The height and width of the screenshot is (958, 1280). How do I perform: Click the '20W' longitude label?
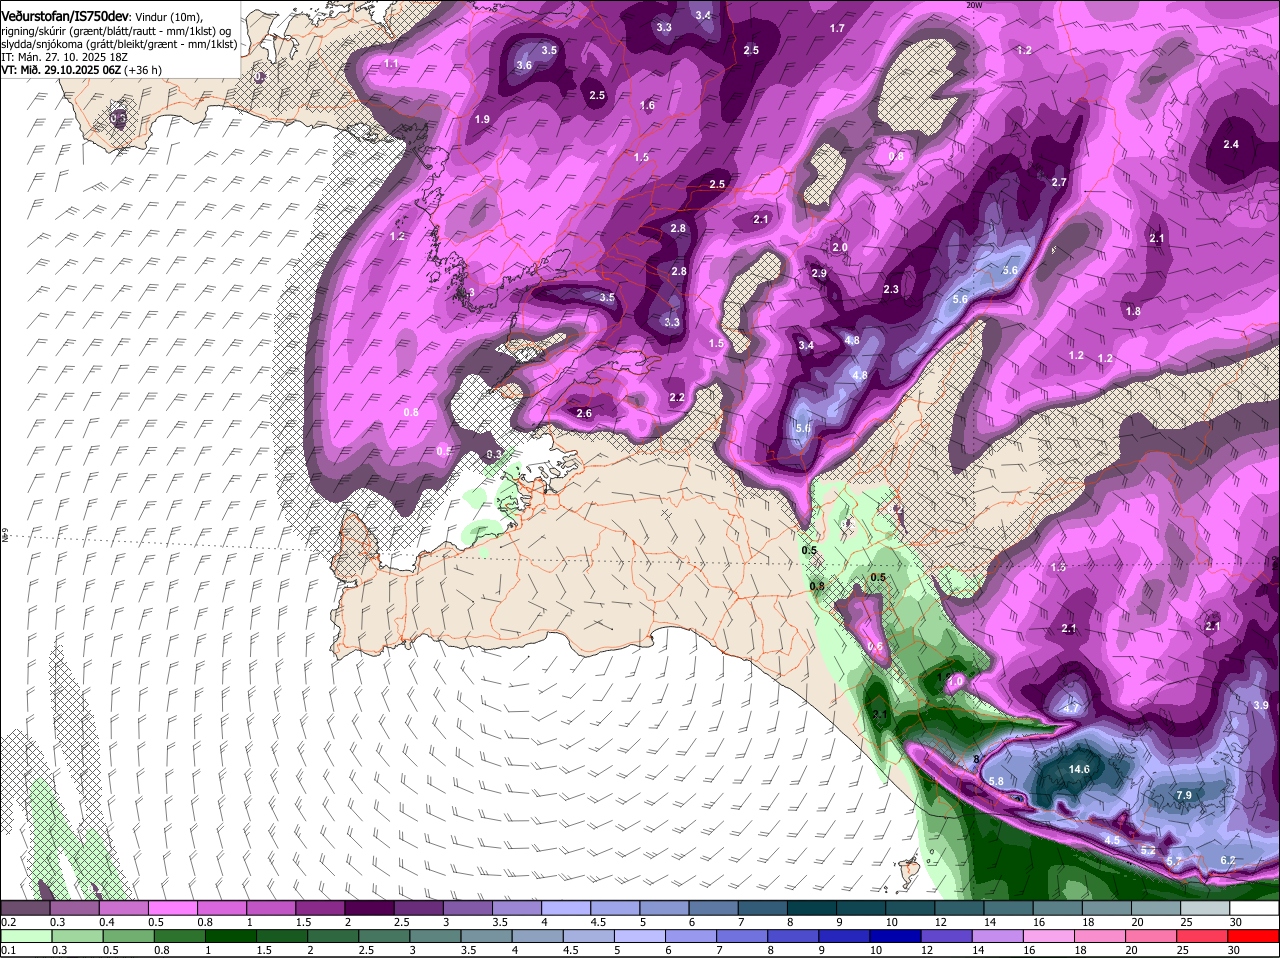[x=973, y=5]
